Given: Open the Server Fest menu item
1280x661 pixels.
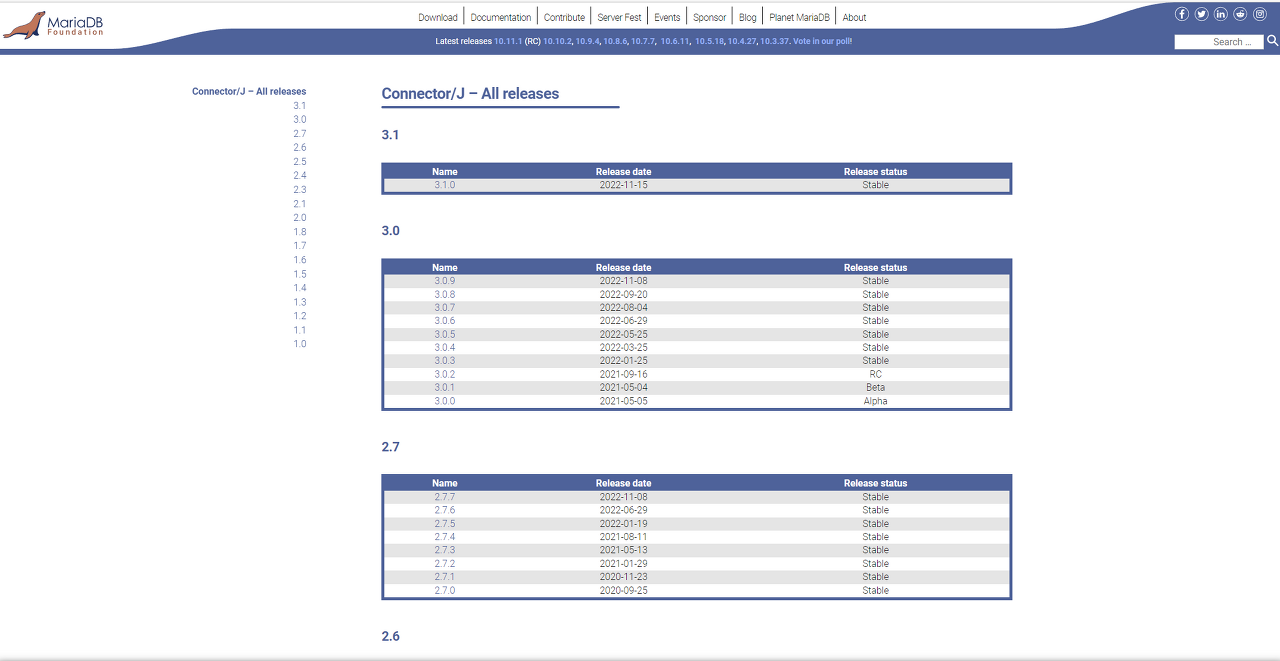Looking at the screenshot, I should 619,17.
